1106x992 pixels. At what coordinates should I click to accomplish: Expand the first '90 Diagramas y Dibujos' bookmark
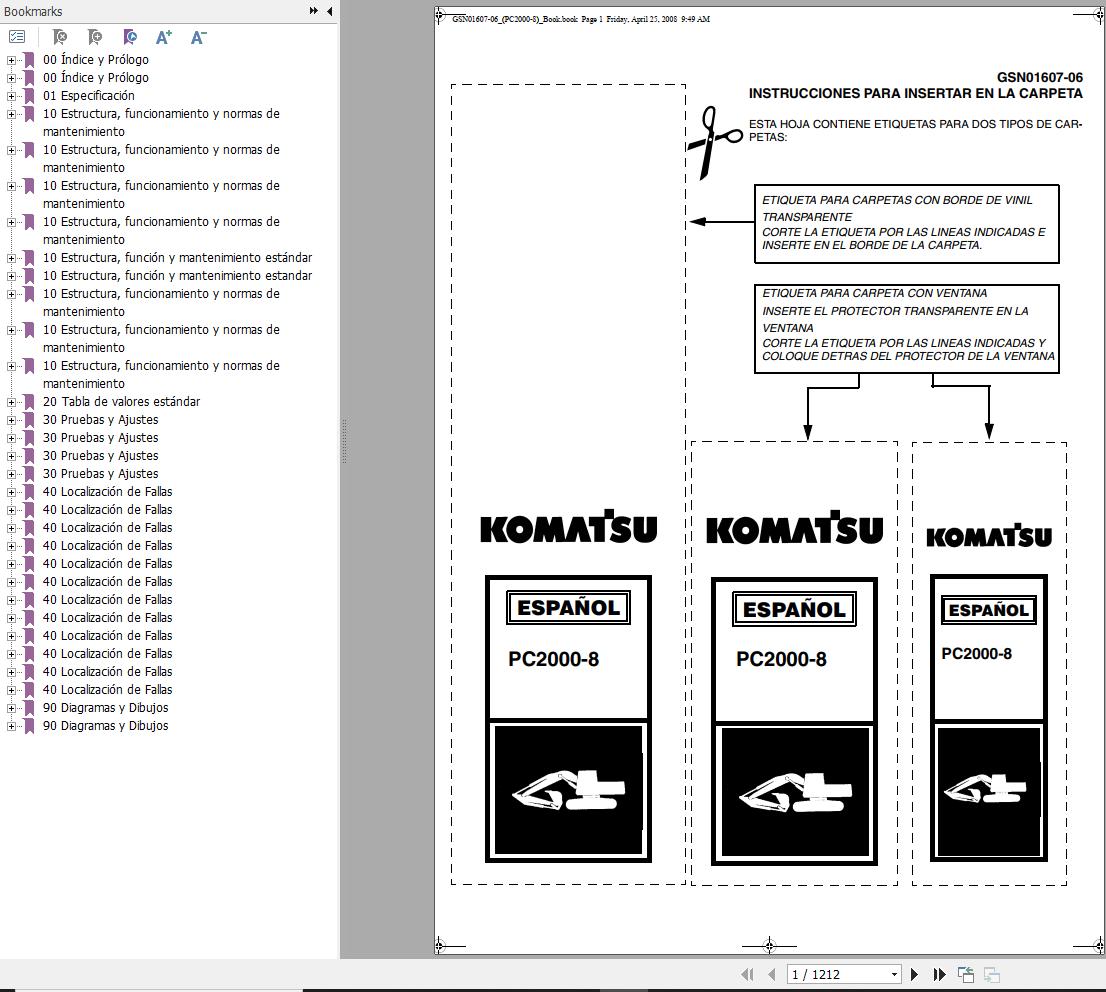point(11,708)
